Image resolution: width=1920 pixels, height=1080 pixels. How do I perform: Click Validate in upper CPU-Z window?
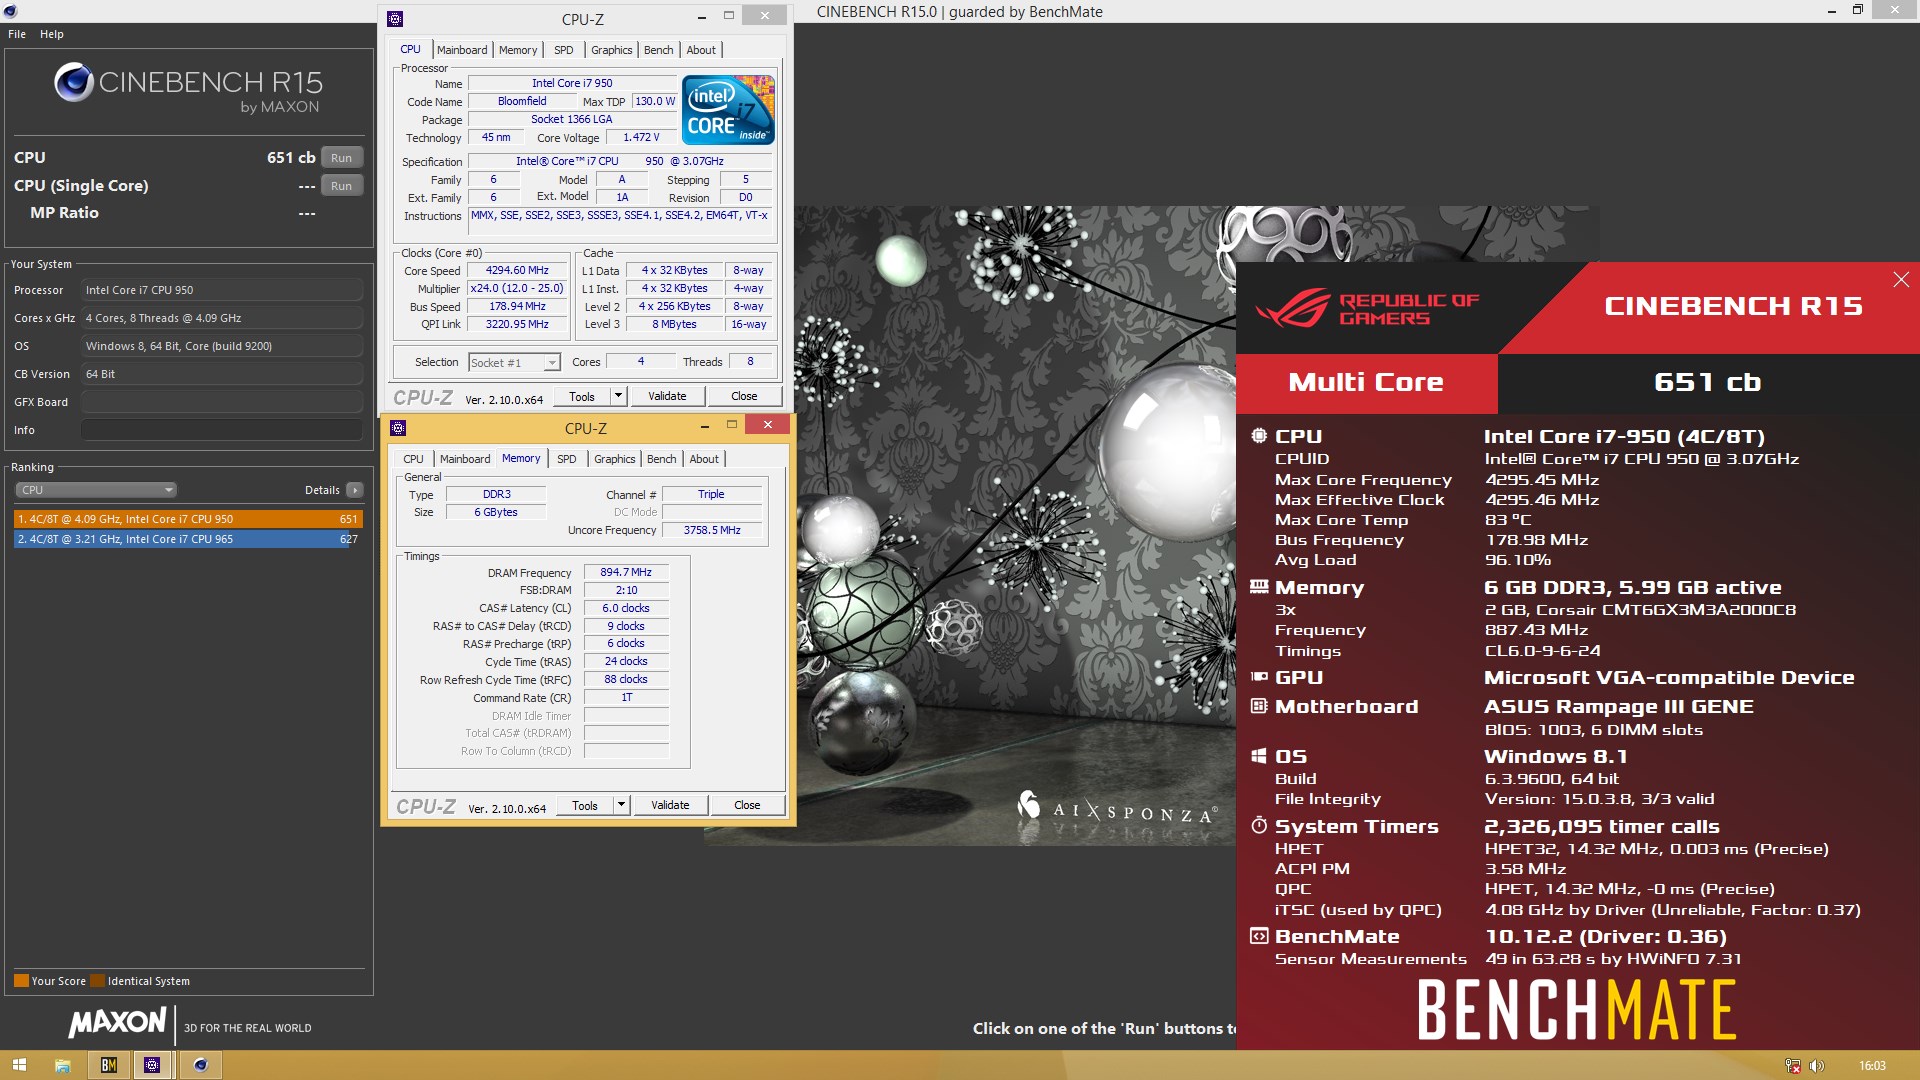point(667,396)
